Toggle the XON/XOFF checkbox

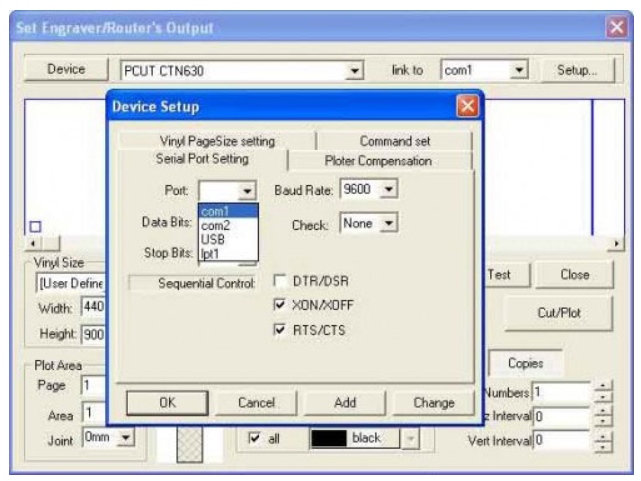[x=279, y=307]
